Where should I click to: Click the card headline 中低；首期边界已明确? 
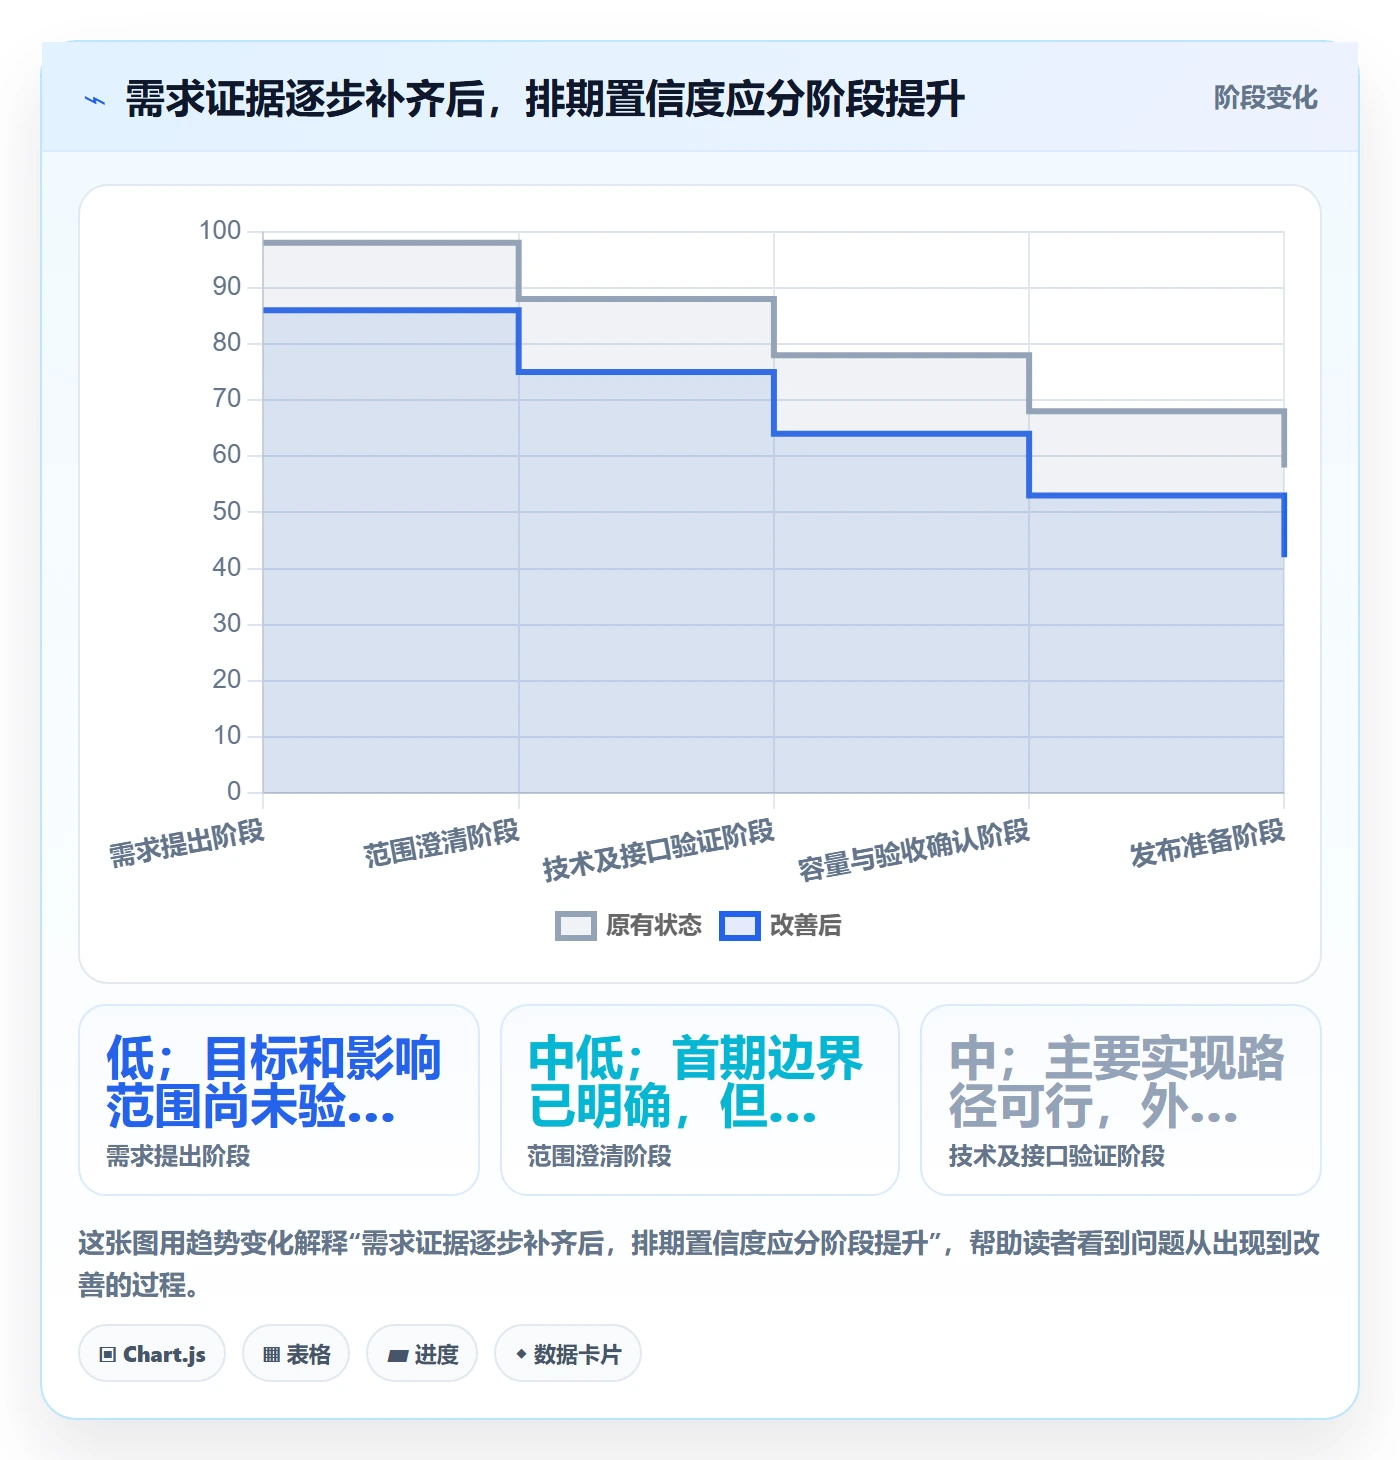coord(695,1082)
